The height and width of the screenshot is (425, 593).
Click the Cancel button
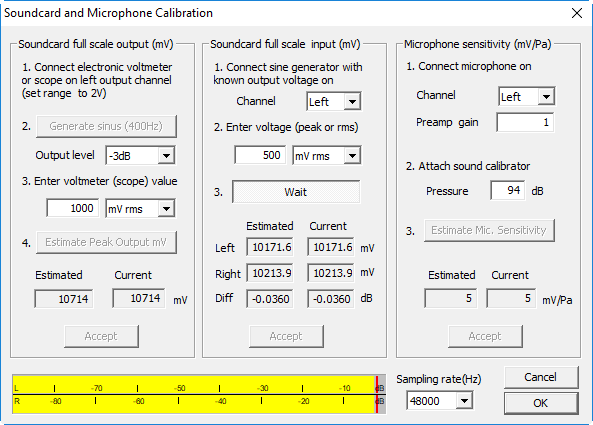click(x=541, y=377)
